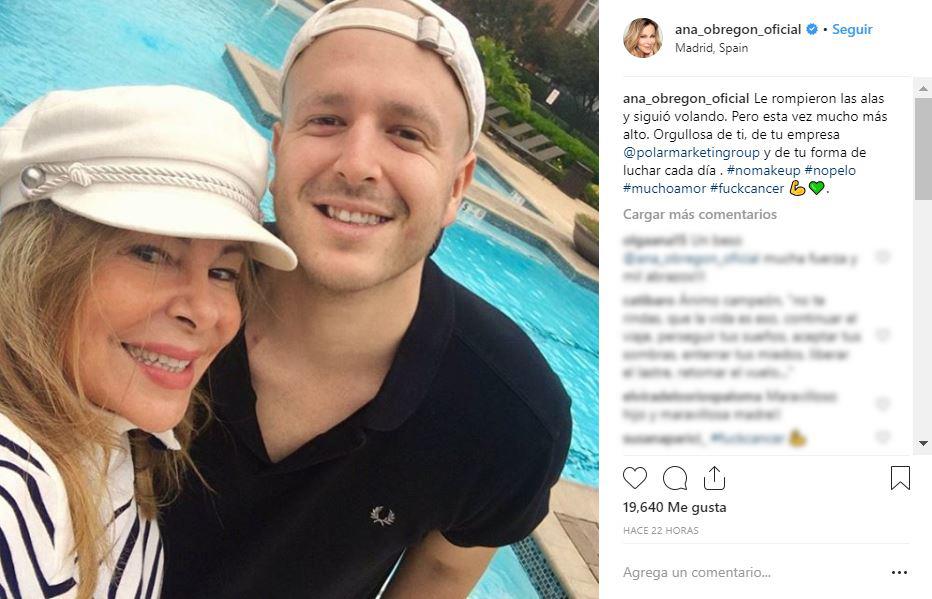Open the #fuckcancer hashtag in the caption
Screen dimensions: 932x599
747,188
